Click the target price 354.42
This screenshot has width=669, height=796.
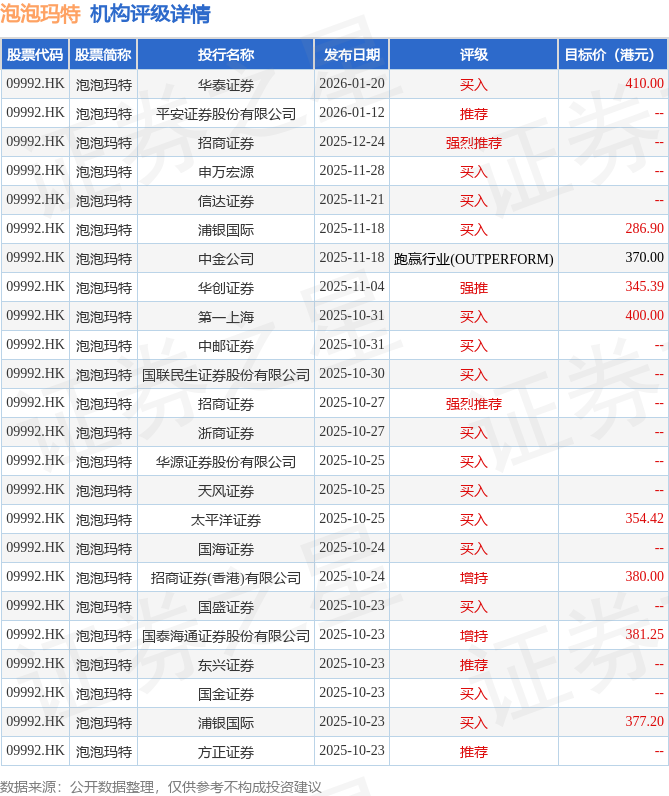pos(644,518)
